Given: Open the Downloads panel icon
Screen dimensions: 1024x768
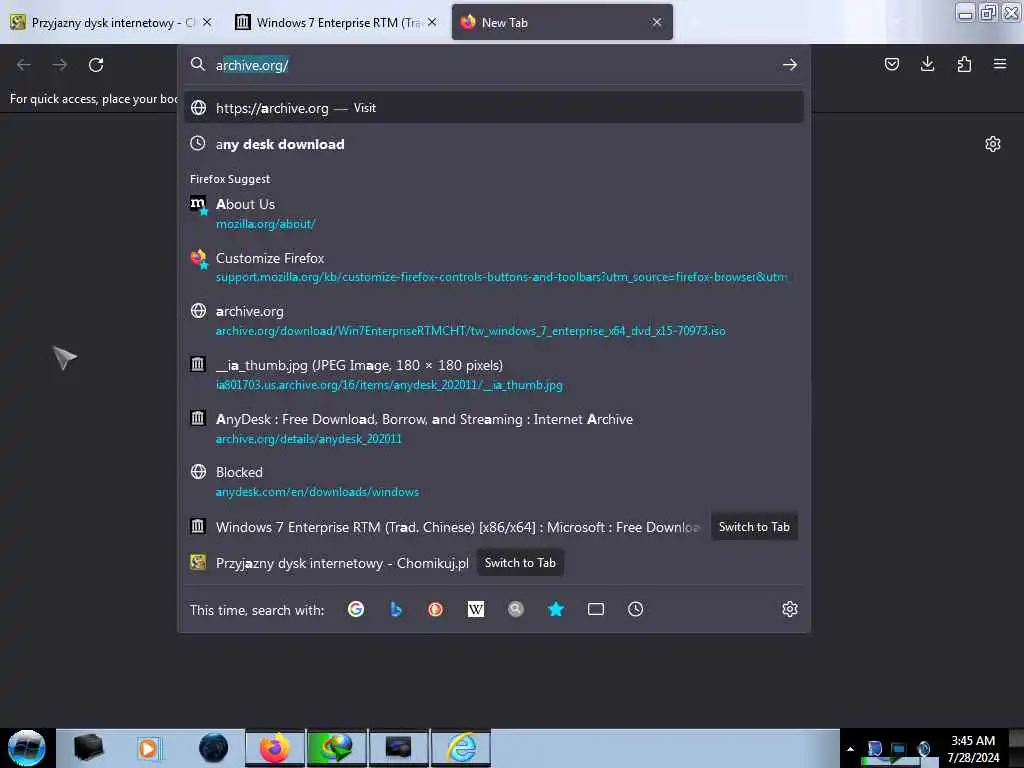Looking at the screenshot, I should pyautogui.click(x=927, y=64).
